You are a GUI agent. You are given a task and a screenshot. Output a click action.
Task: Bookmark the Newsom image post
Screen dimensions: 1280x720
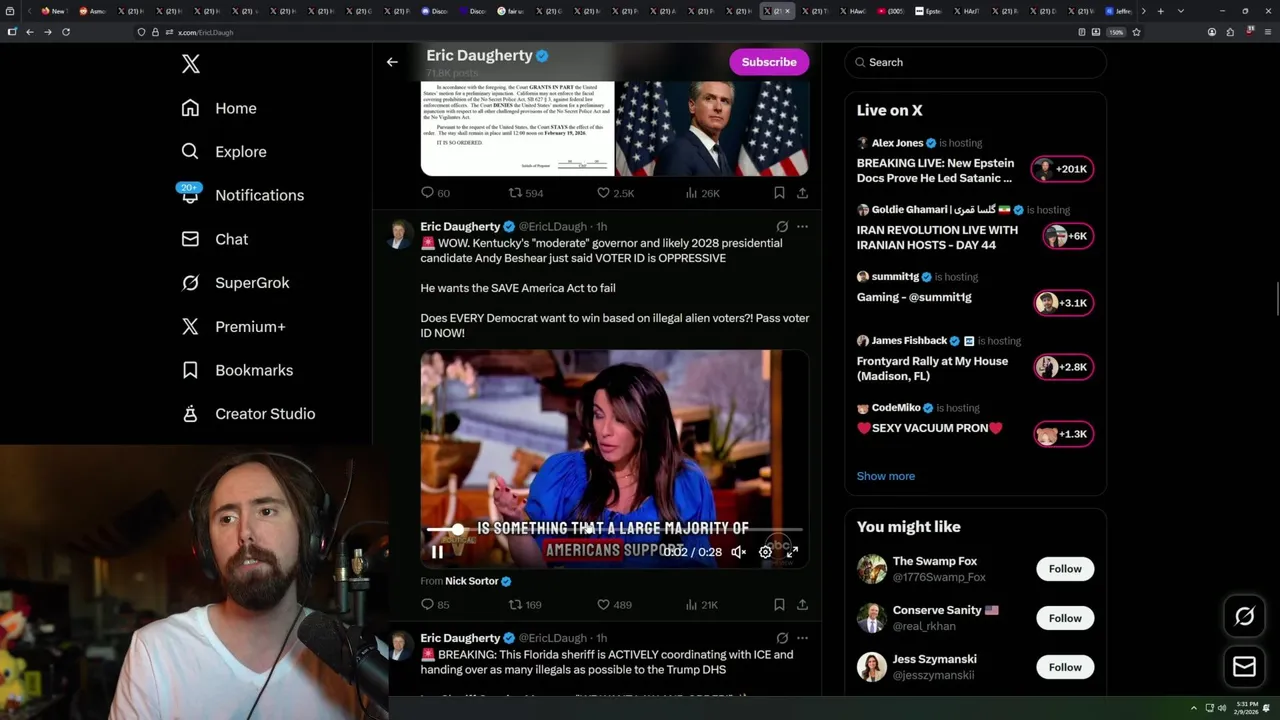tap(779, 193)
